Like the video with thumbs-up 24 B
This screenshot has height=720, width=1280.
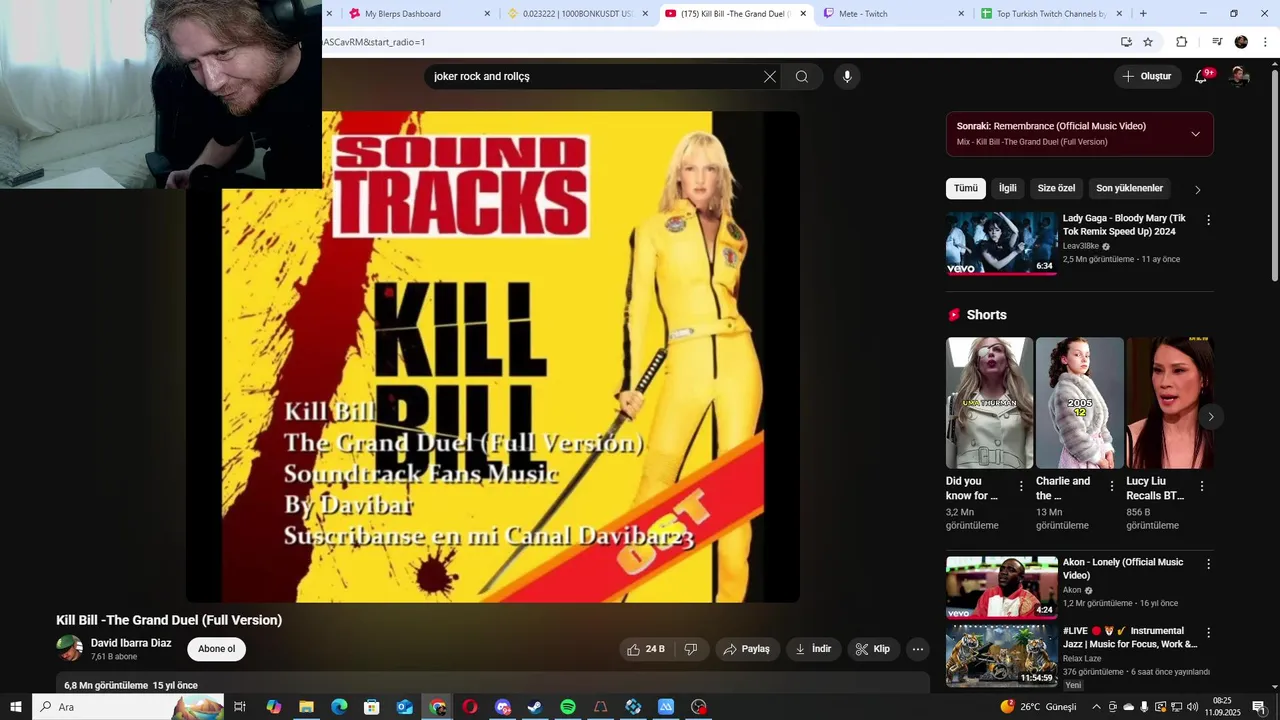pos(646,649)
